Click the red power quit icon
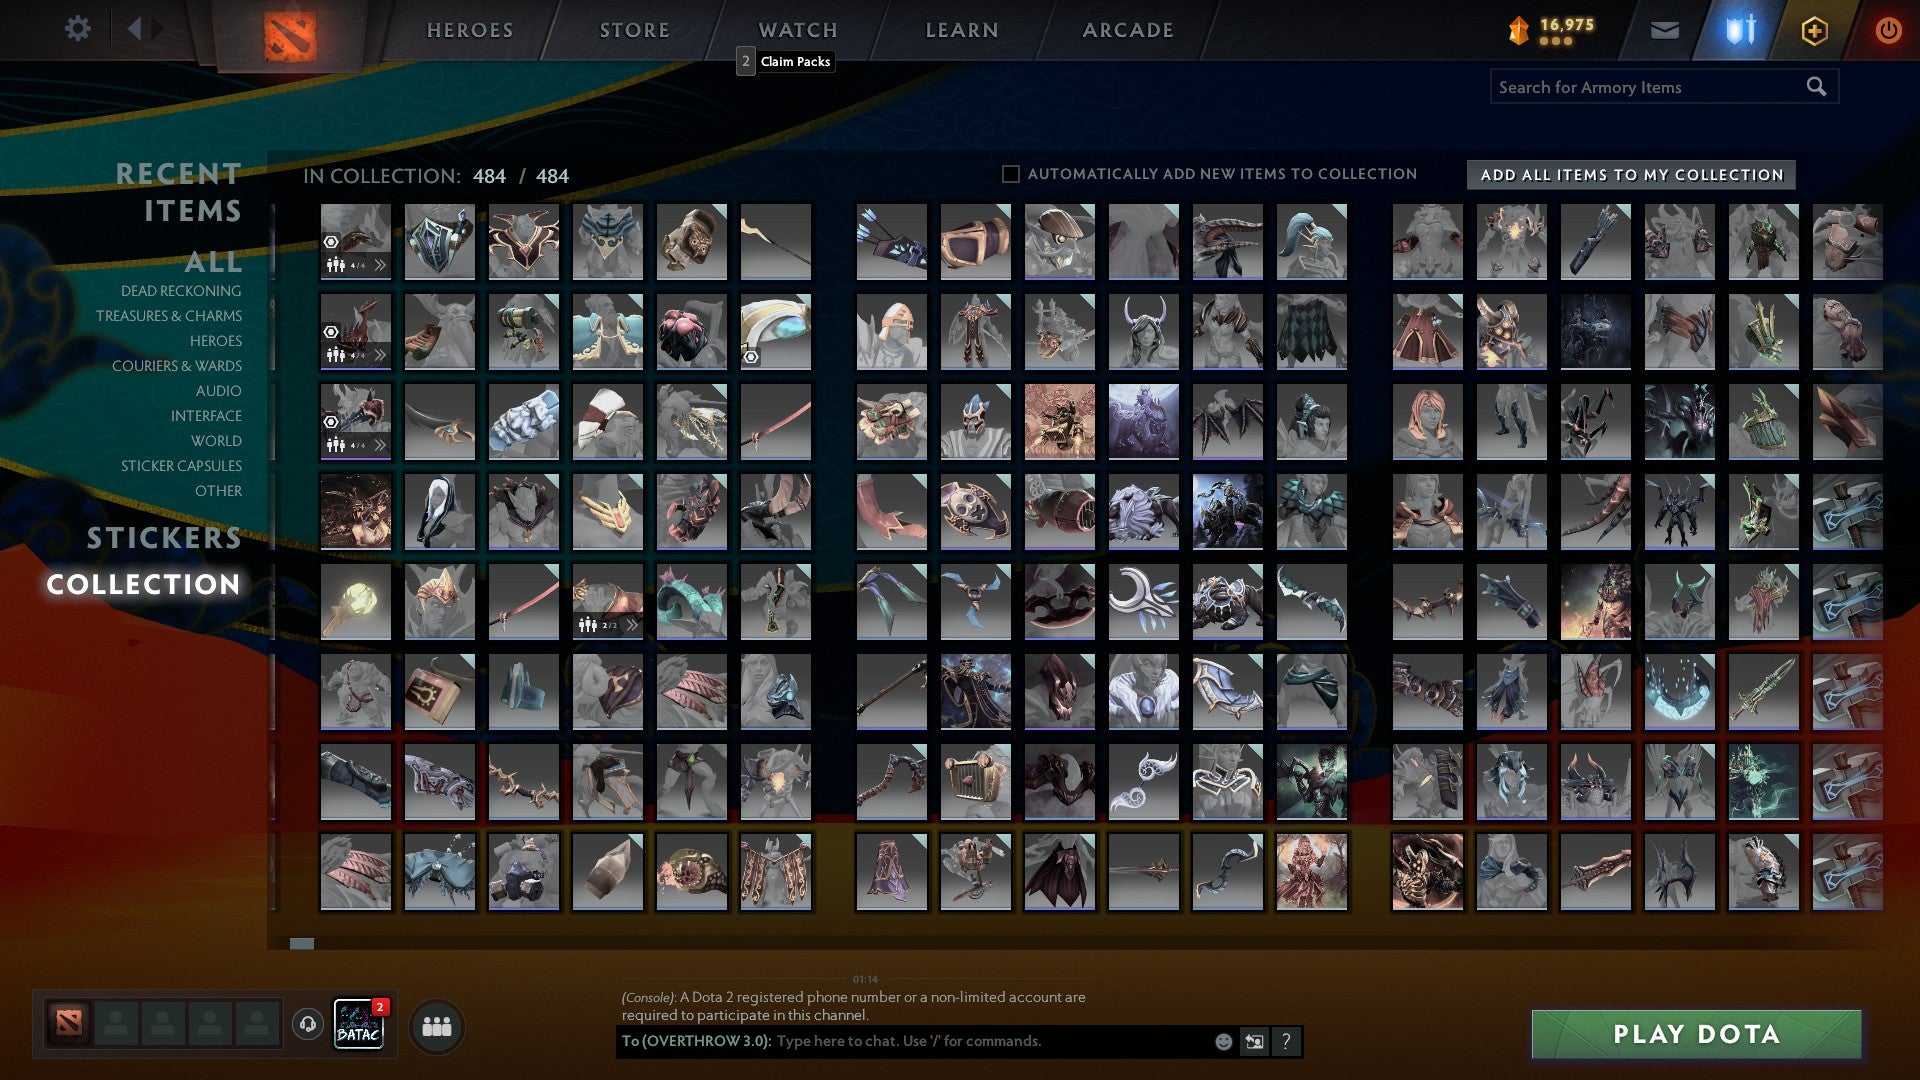 point(1888,31)
